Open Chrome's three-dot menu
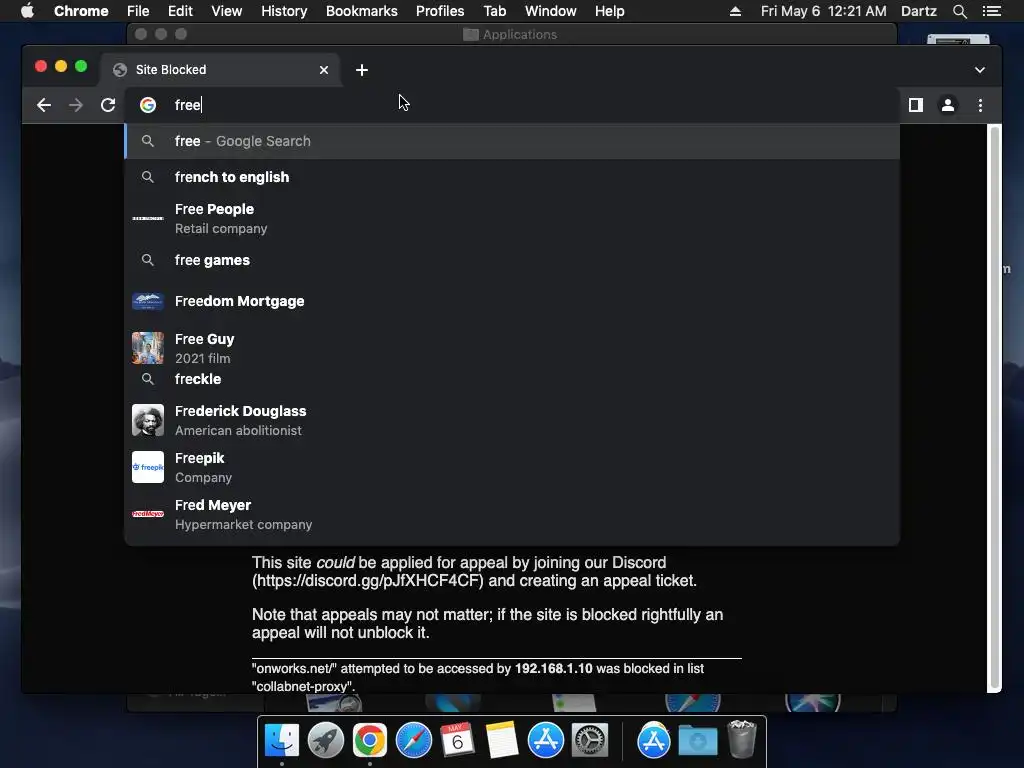1024x768 pixels. 980,105
